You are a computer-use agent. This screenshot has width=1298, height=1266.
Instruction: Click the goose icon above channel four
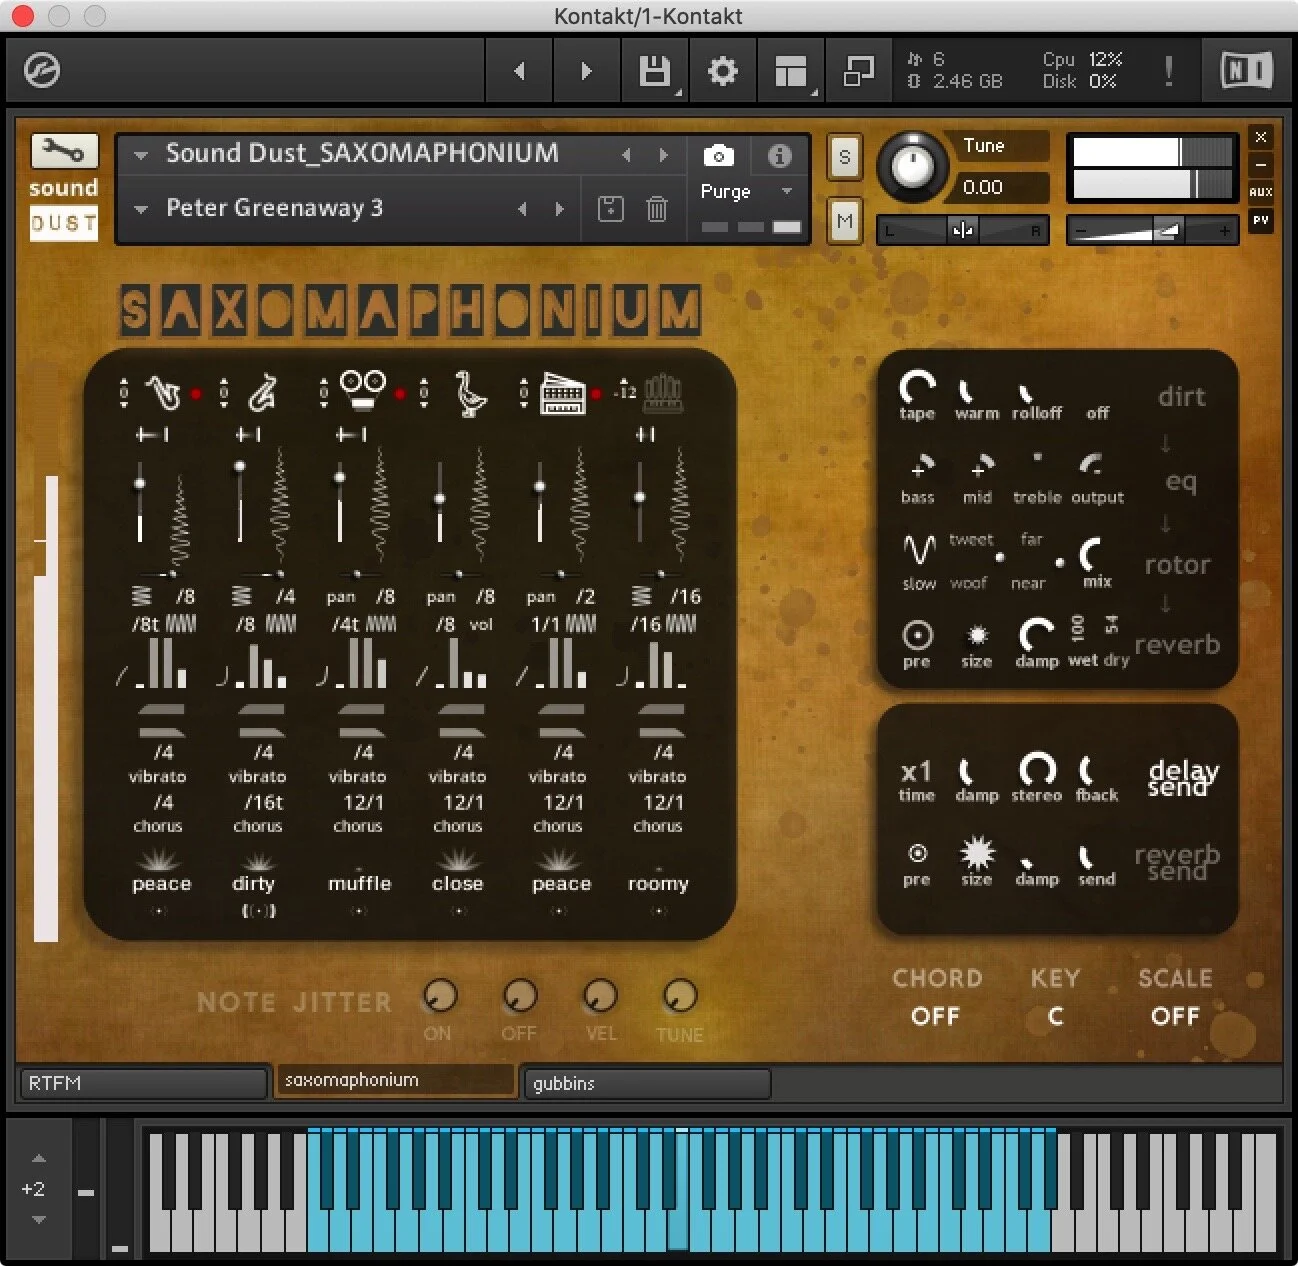(x=470, y=393)
